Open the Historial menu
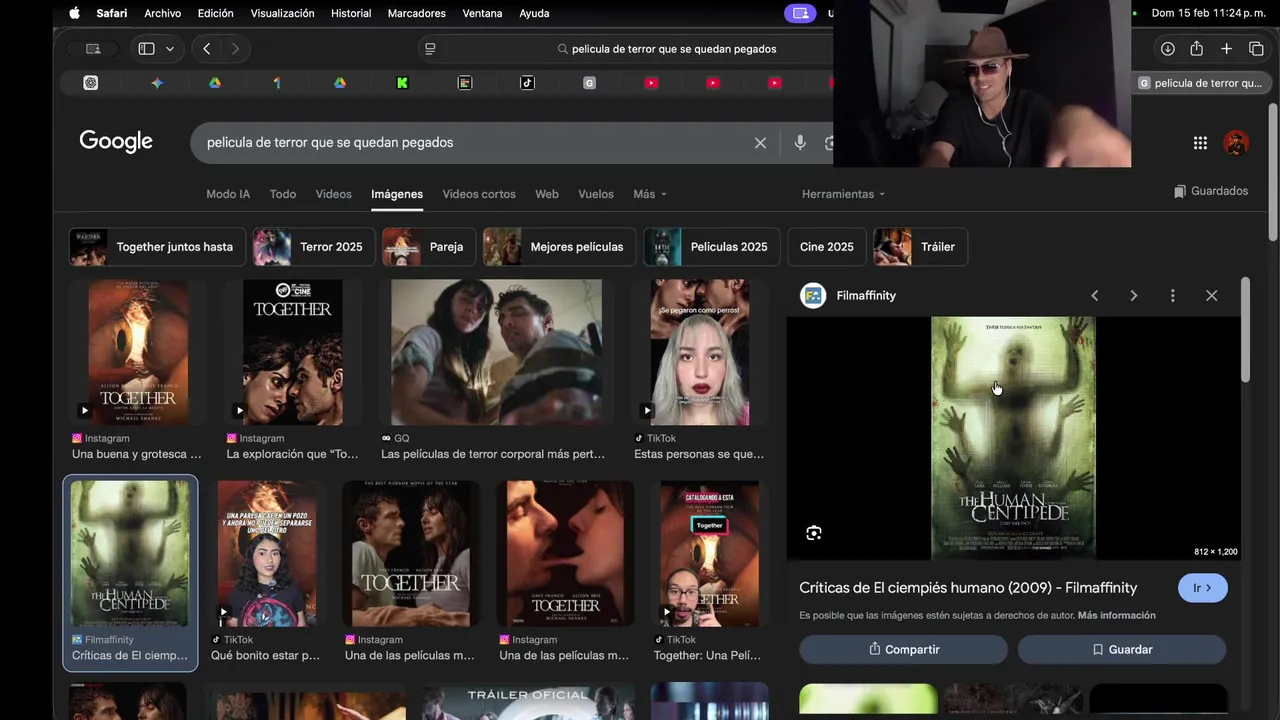Viewport: 1280px width, 720px height. coord(351,13)
